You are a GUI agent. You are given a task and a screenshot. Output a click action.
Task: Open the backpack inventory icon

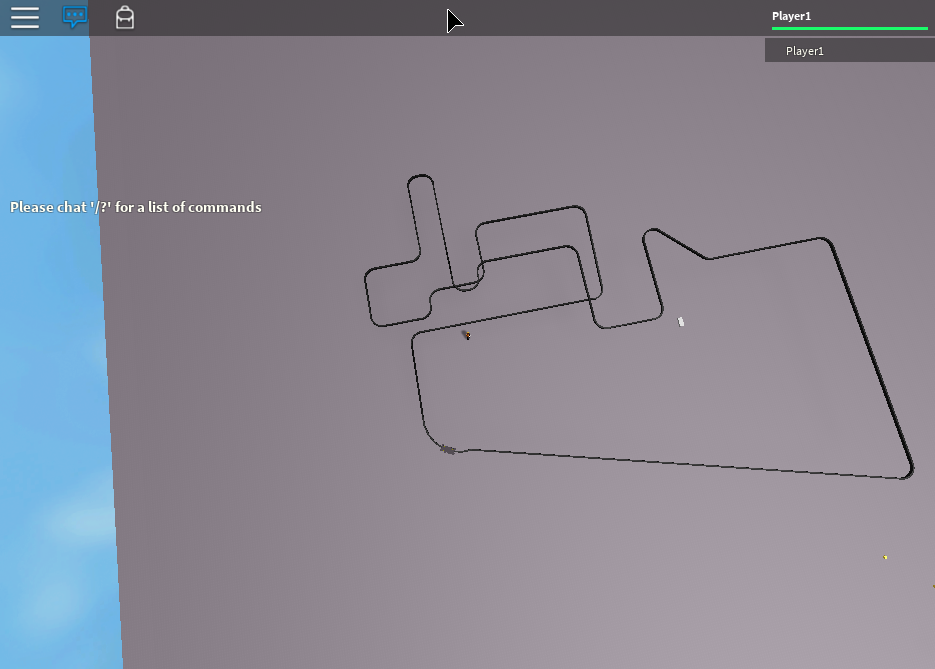coord(125,17)
